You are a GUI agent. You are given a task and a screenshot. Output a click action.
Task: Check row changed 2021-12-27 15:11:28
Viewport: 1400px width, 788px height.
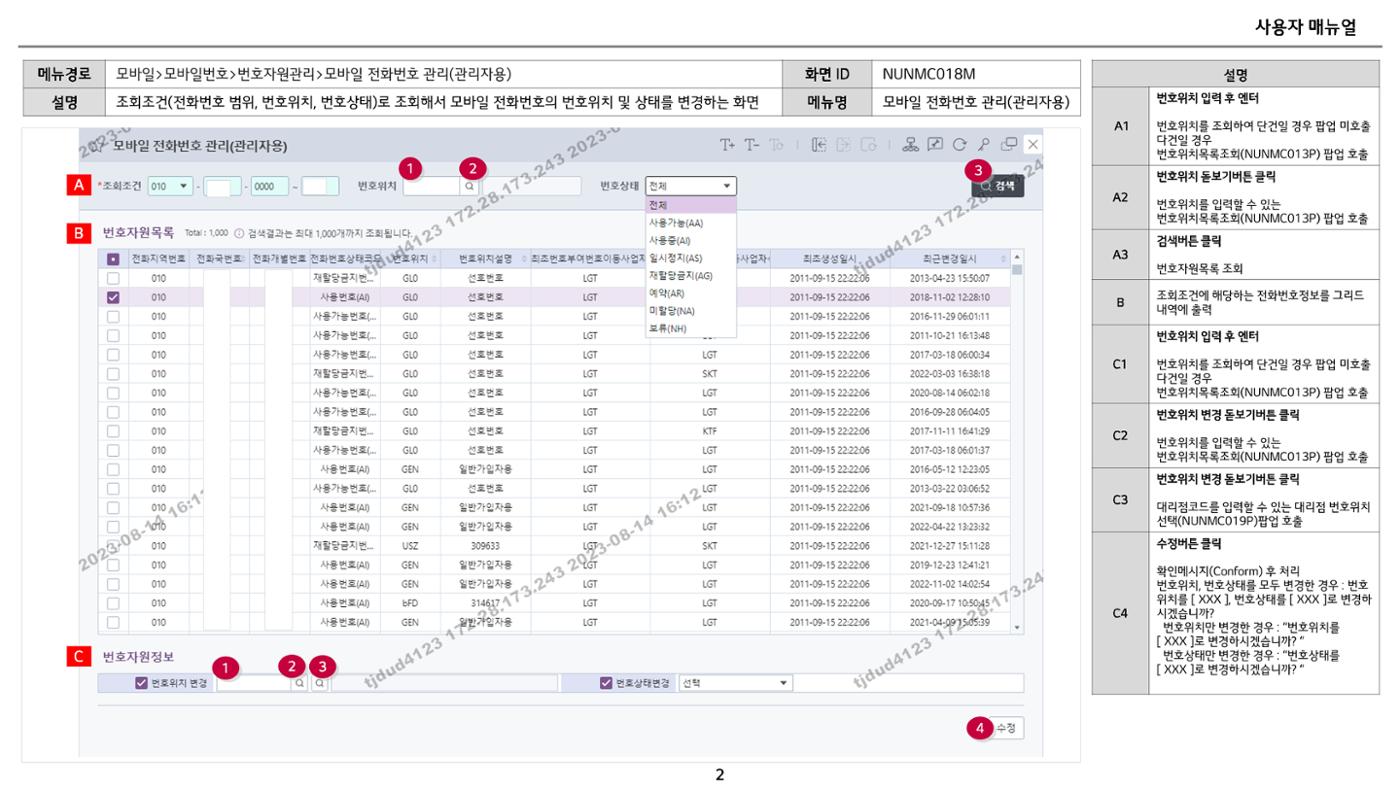click(x=113, y=545)
